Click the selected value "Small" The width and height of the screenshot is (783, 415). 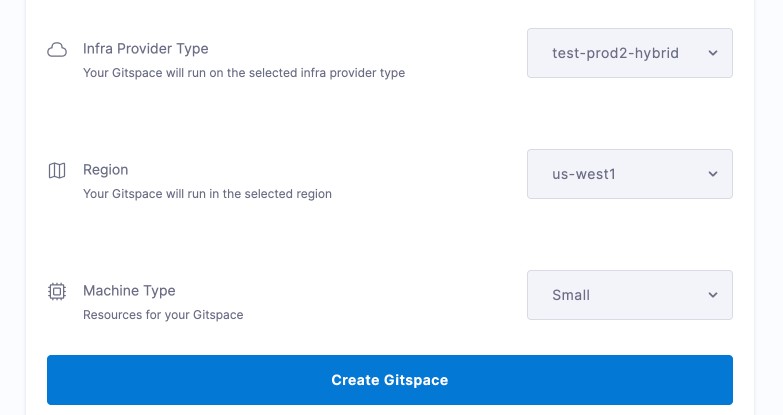[571, 295]
